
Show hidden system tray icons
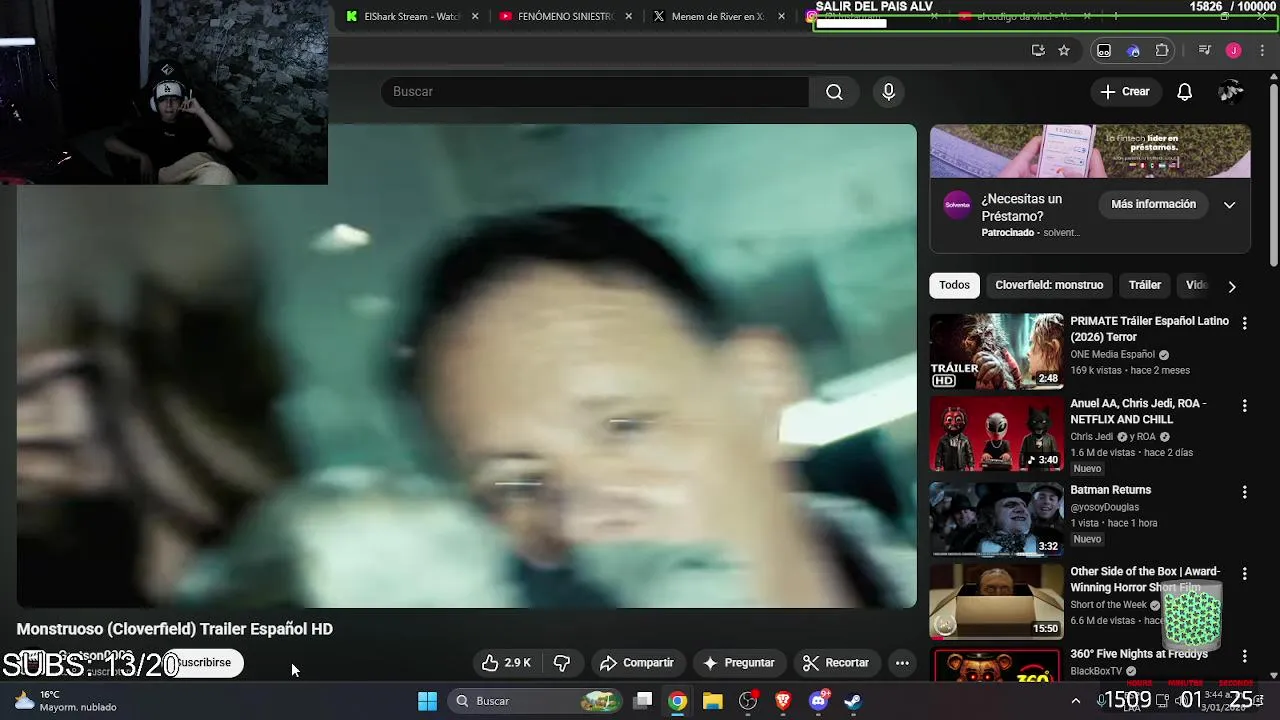point(1076,701)
